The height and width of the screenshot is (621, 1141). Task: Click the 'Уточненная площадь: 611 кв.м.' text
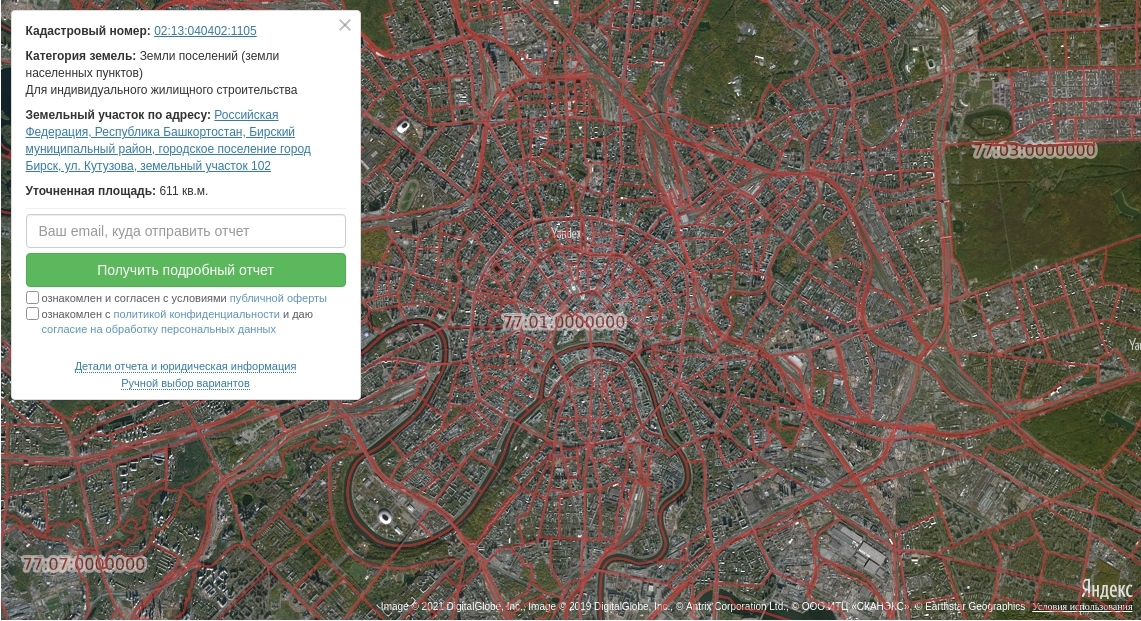(x=116, y=191)
